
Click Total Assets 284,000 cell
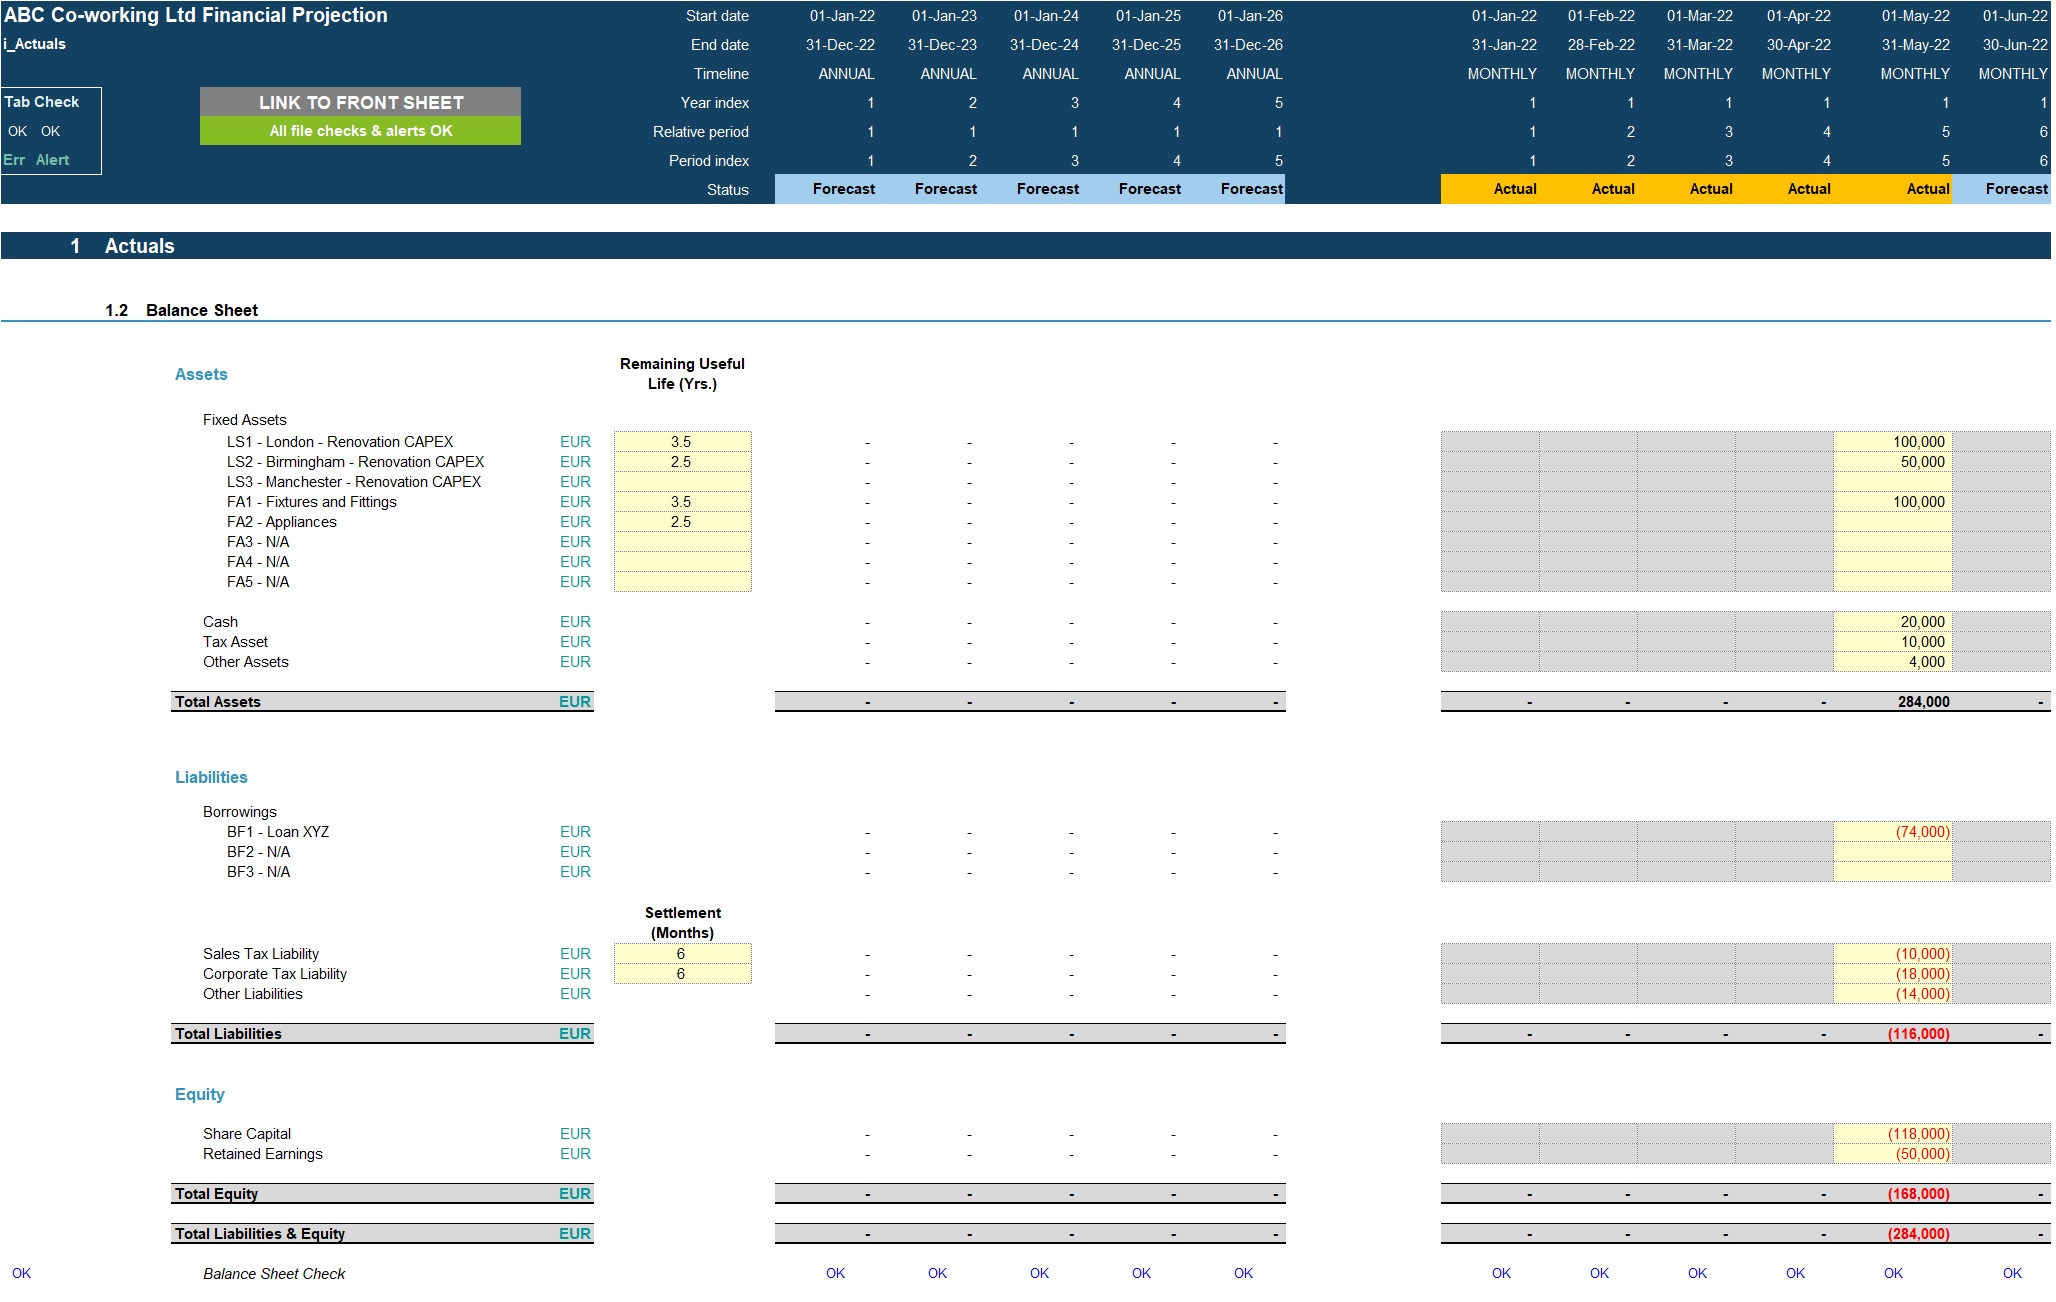tap(1893, 702)
